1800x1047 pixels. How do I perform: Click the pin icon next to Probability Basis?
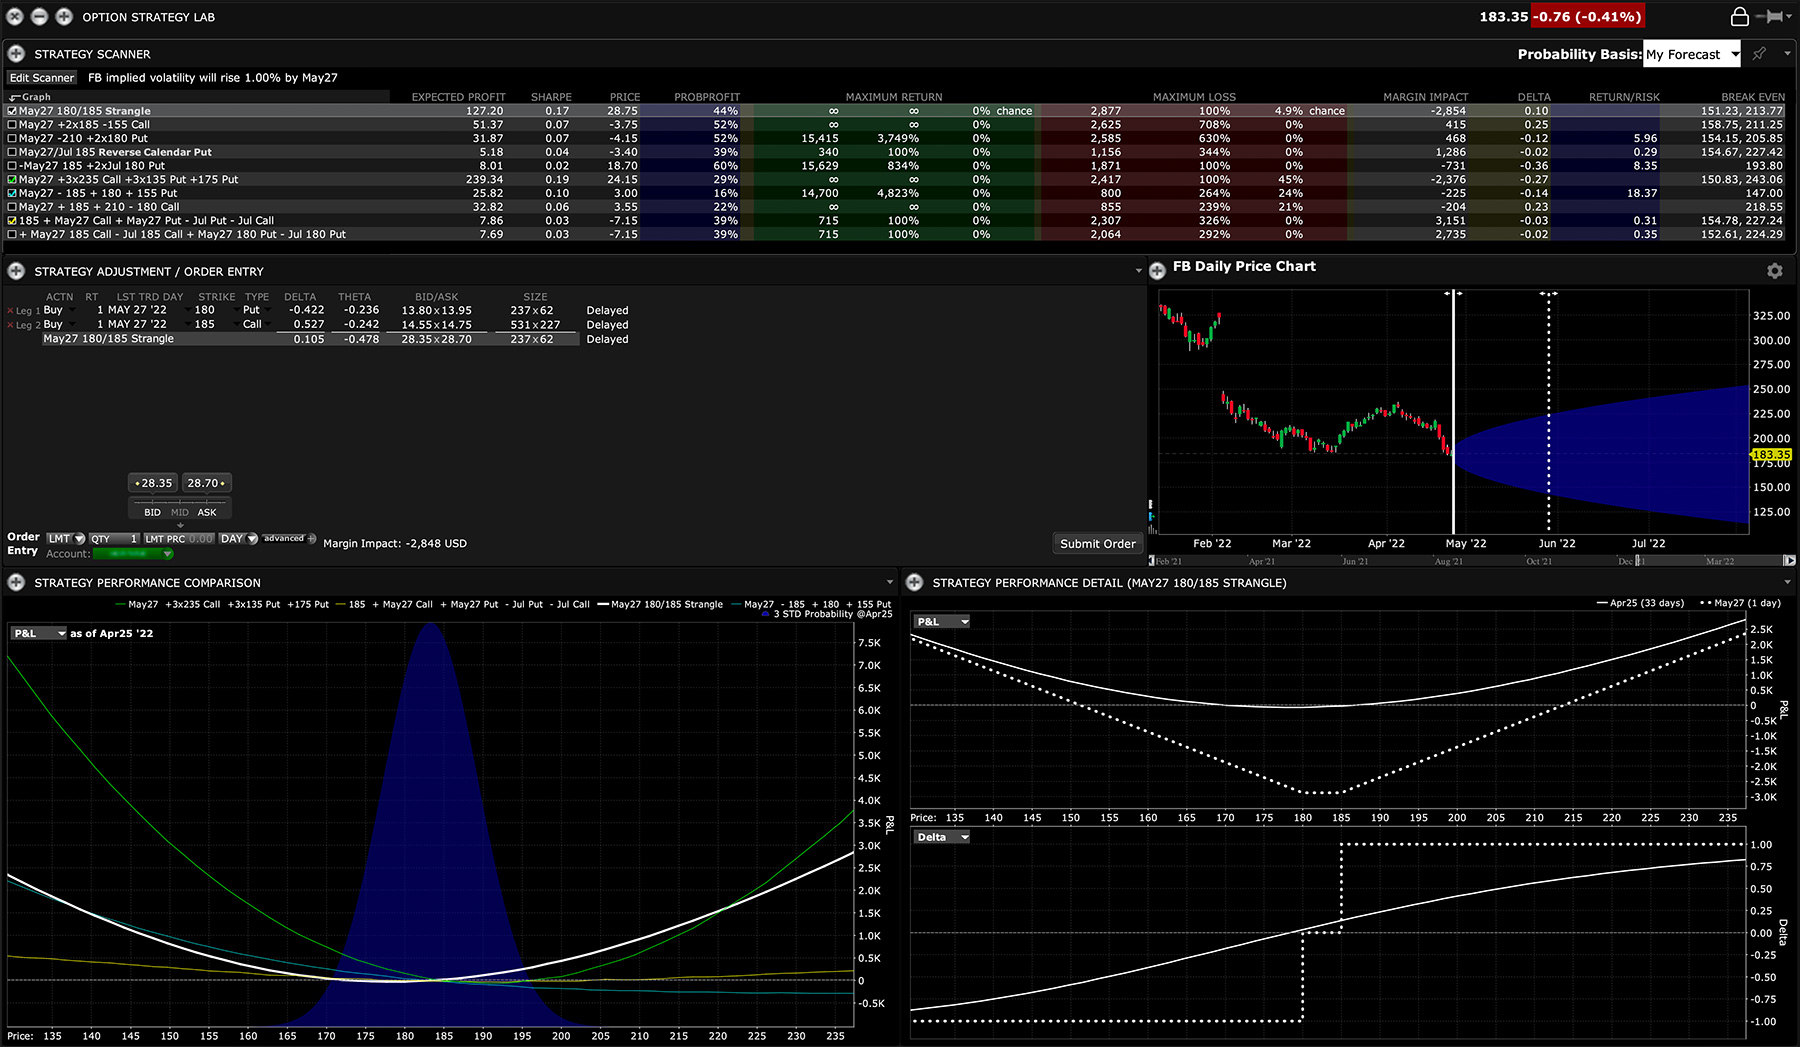click(1757, 54)
